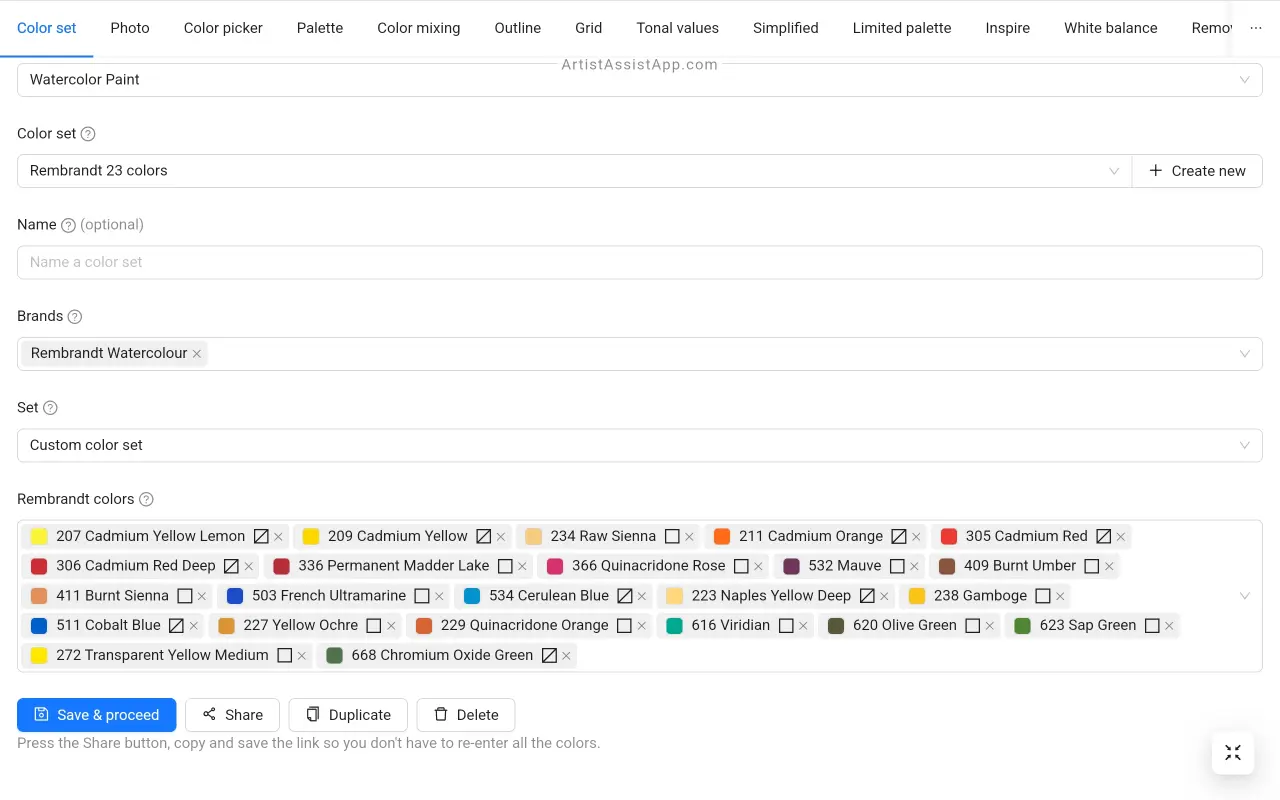
Task: Remove 532 Mauve tag
Action: tap(914, 567)
